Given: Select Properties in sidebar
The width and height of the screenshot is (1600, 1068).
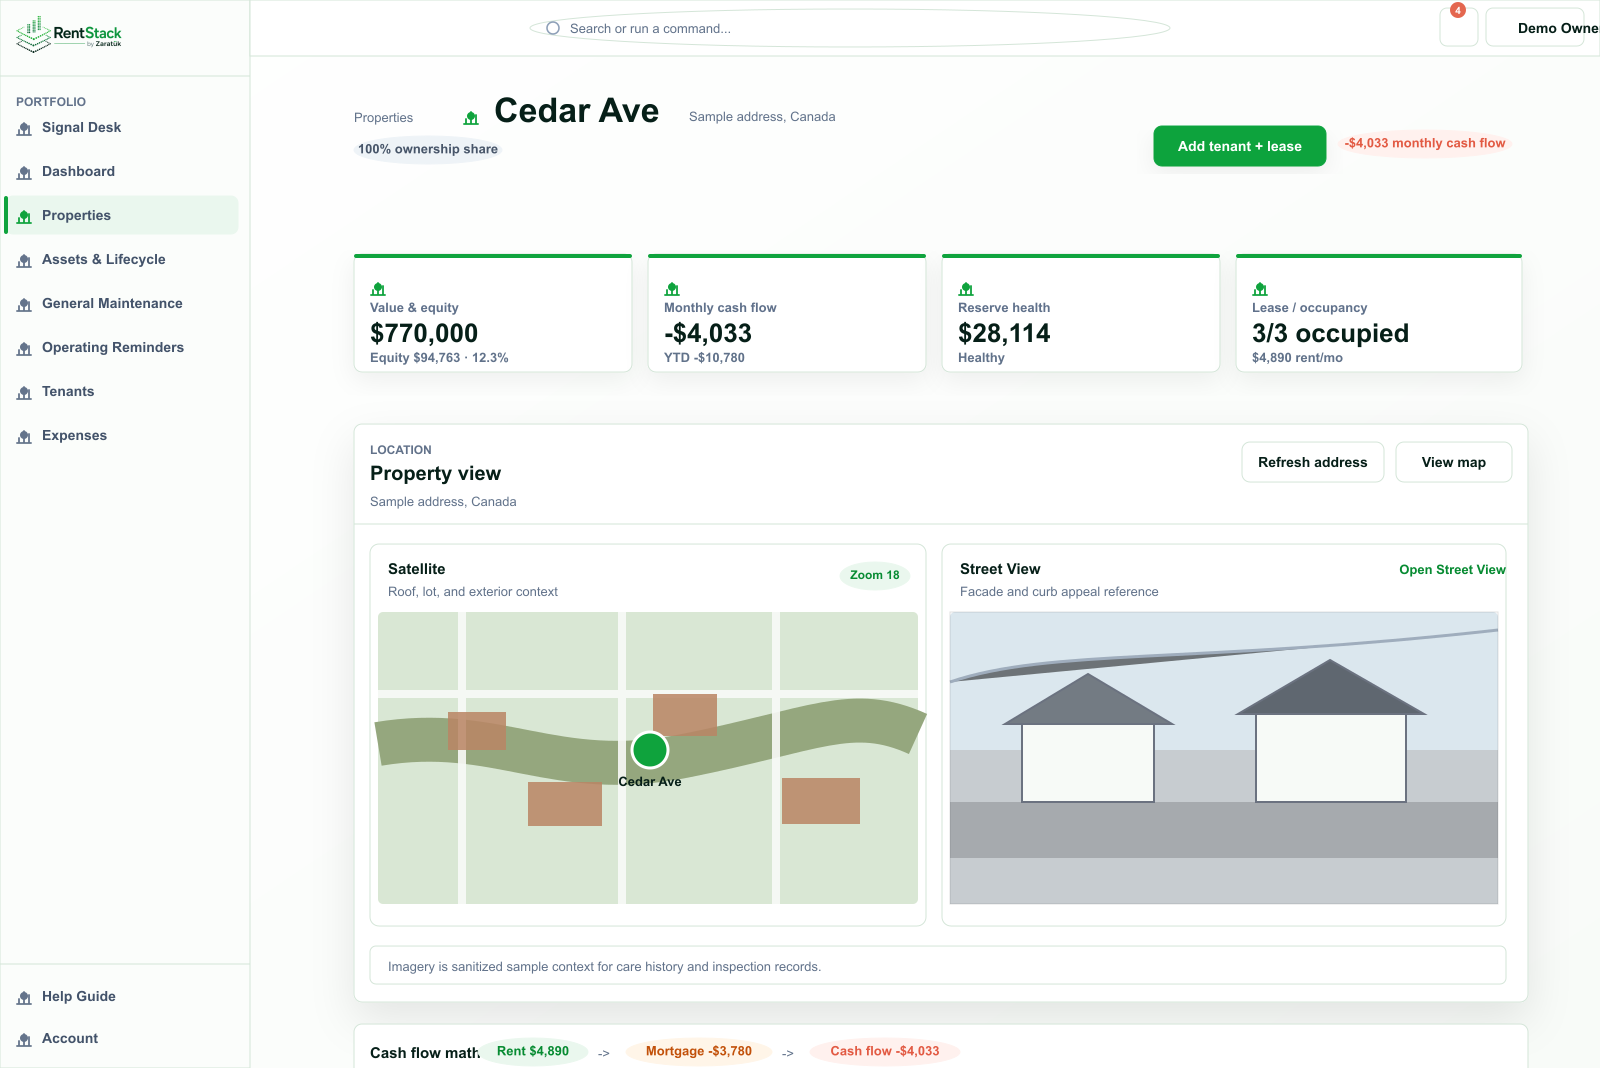Looking at the screenshot, I should point(122,215).
